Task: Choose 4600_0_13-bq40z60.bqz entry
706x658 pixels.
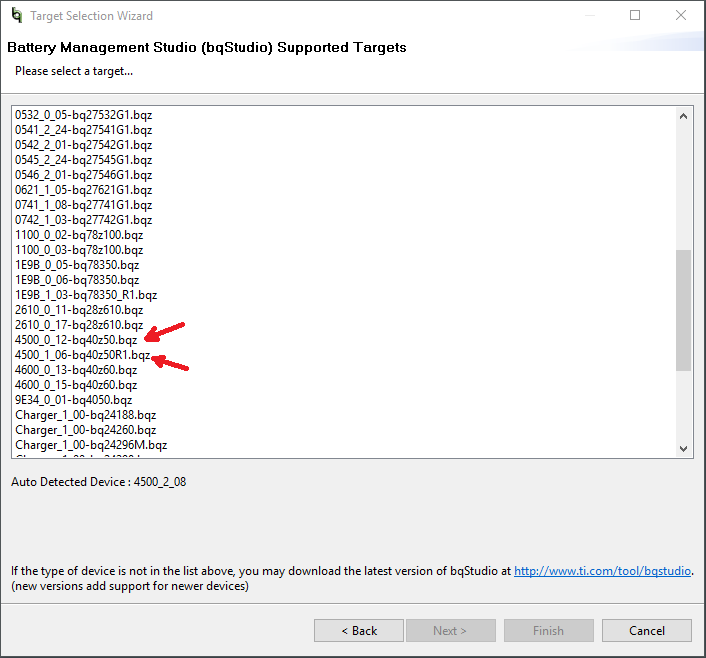Action: 76,370
